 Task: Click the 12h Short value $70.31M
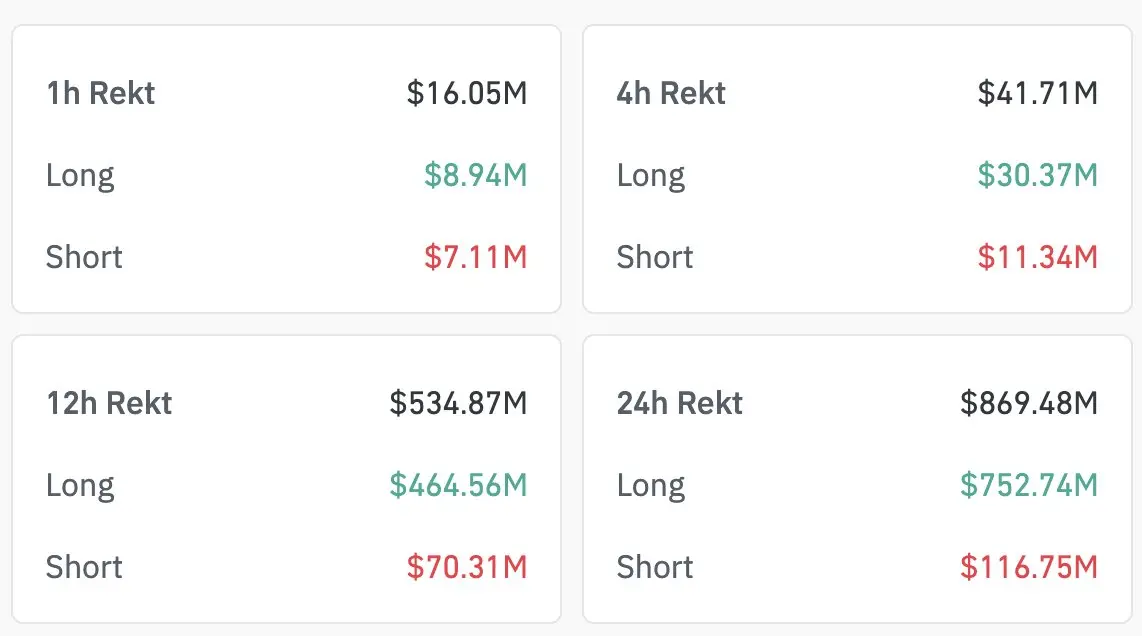point(467,567)
